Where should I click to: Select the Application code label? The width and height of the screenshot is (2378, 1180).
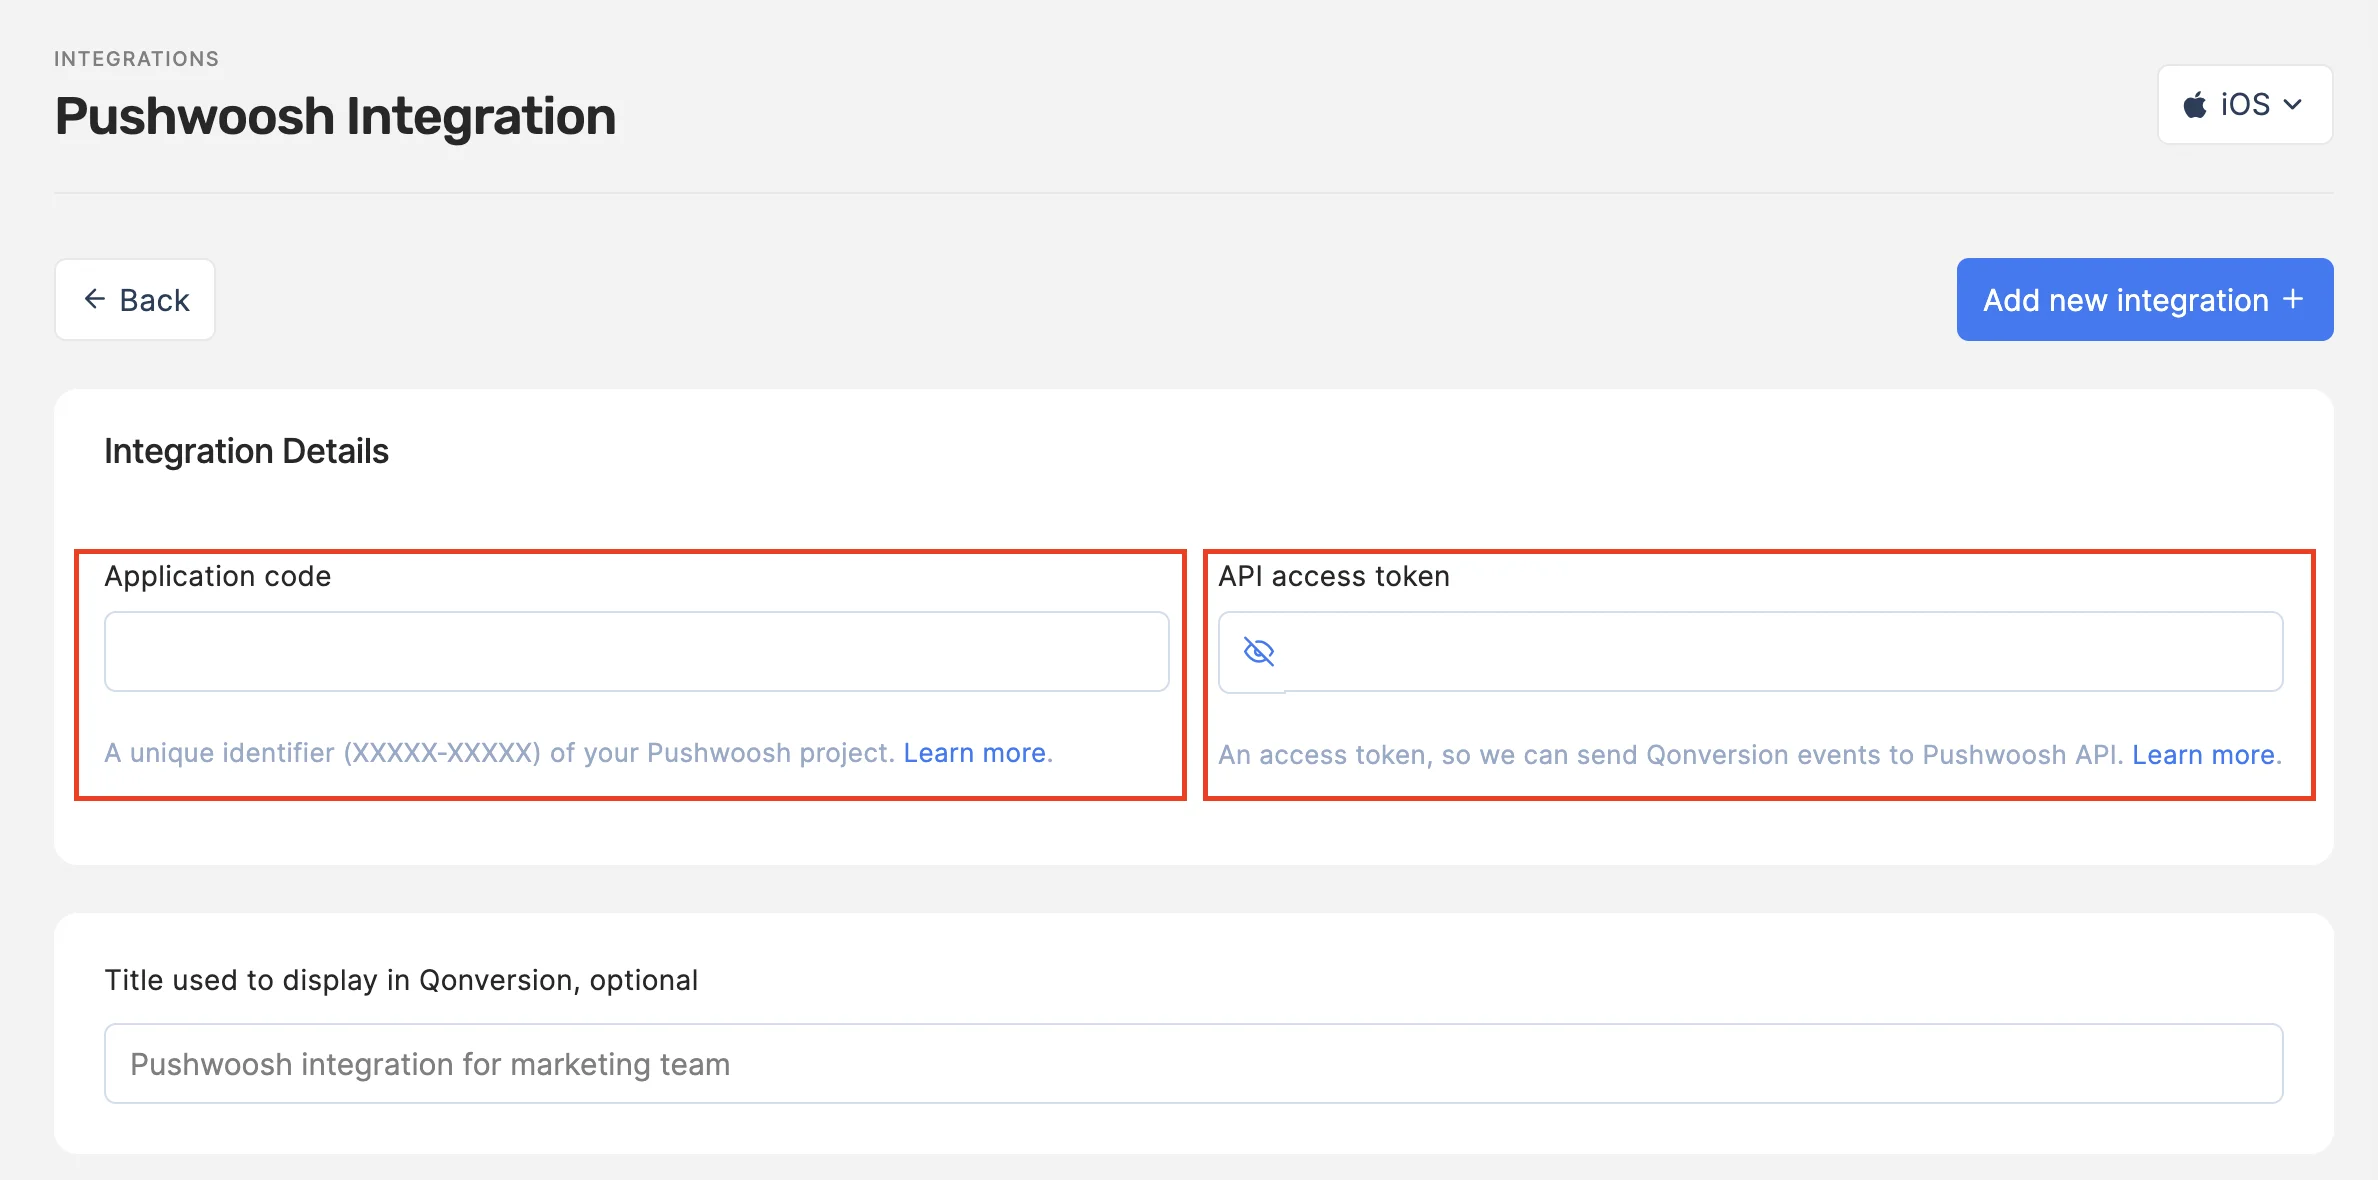pos(218,576)
